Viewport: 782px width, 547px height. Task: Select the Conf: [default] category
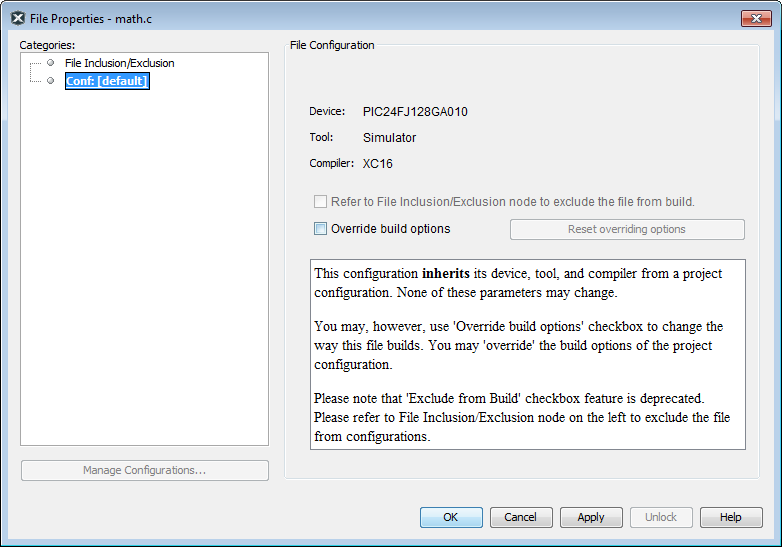pos(107,81)
